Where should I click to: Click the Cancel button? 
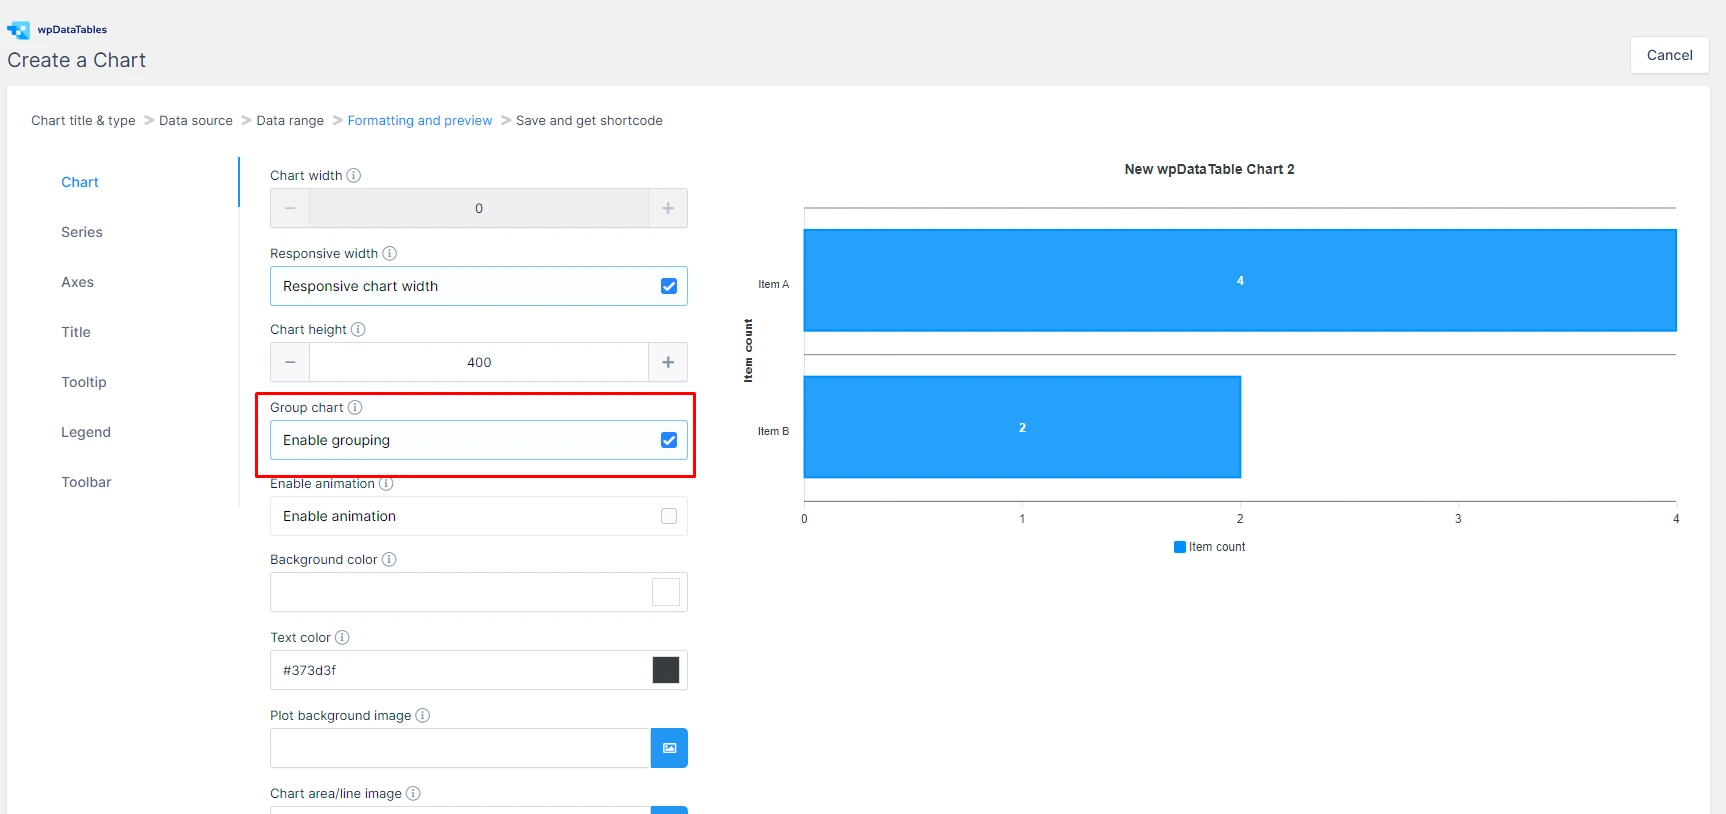(1669, 55)
